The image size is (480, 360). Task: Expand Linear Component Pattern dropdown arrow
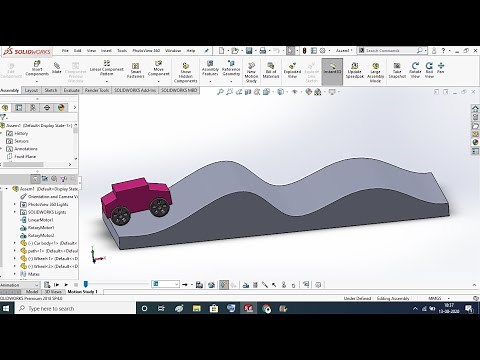107,82
